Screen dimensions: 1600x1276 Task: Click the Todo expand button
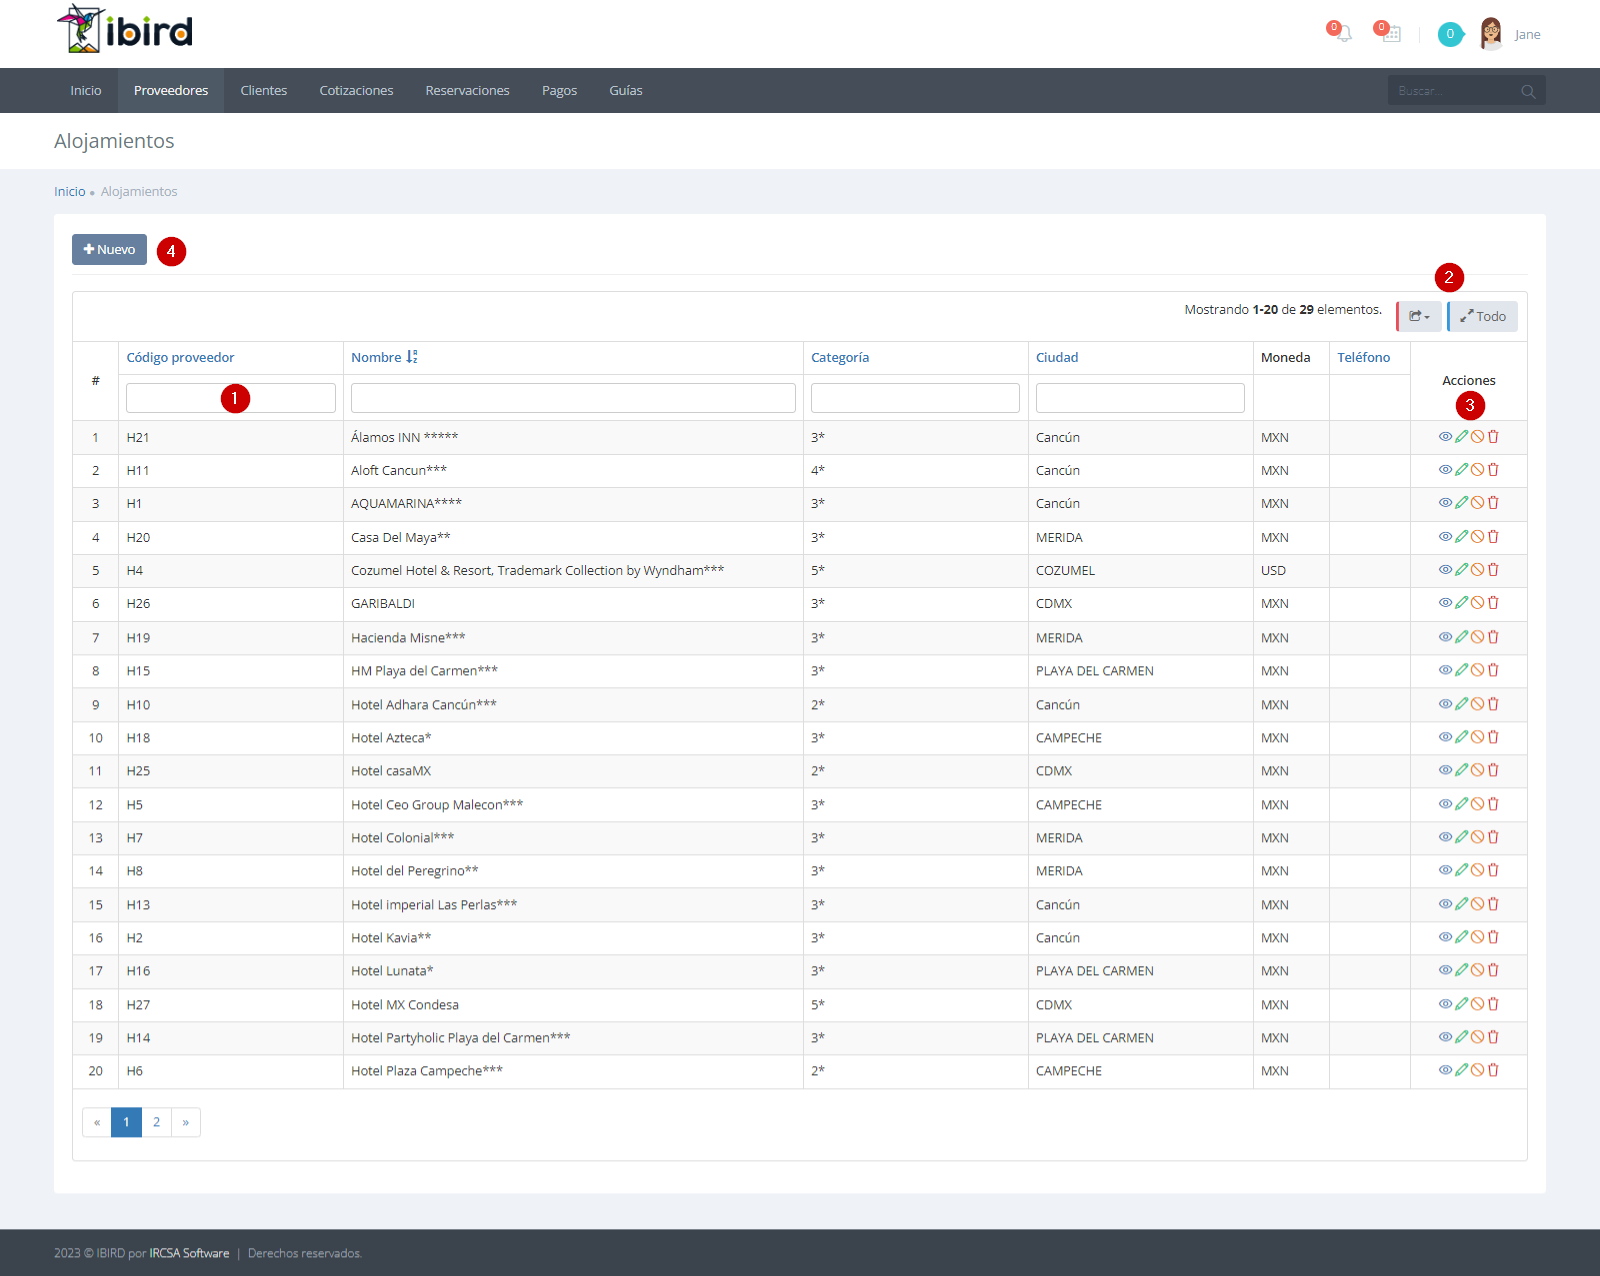[x=1482, y=316]
